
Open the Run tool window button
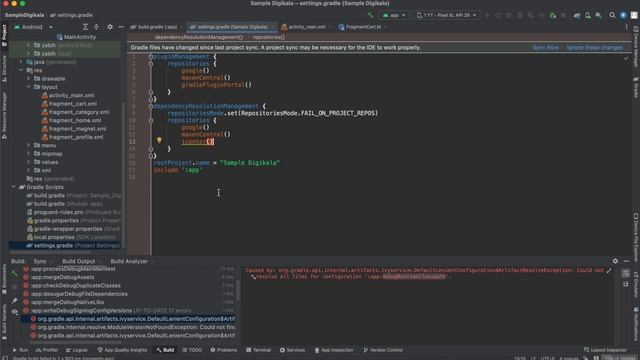point(20,350)
